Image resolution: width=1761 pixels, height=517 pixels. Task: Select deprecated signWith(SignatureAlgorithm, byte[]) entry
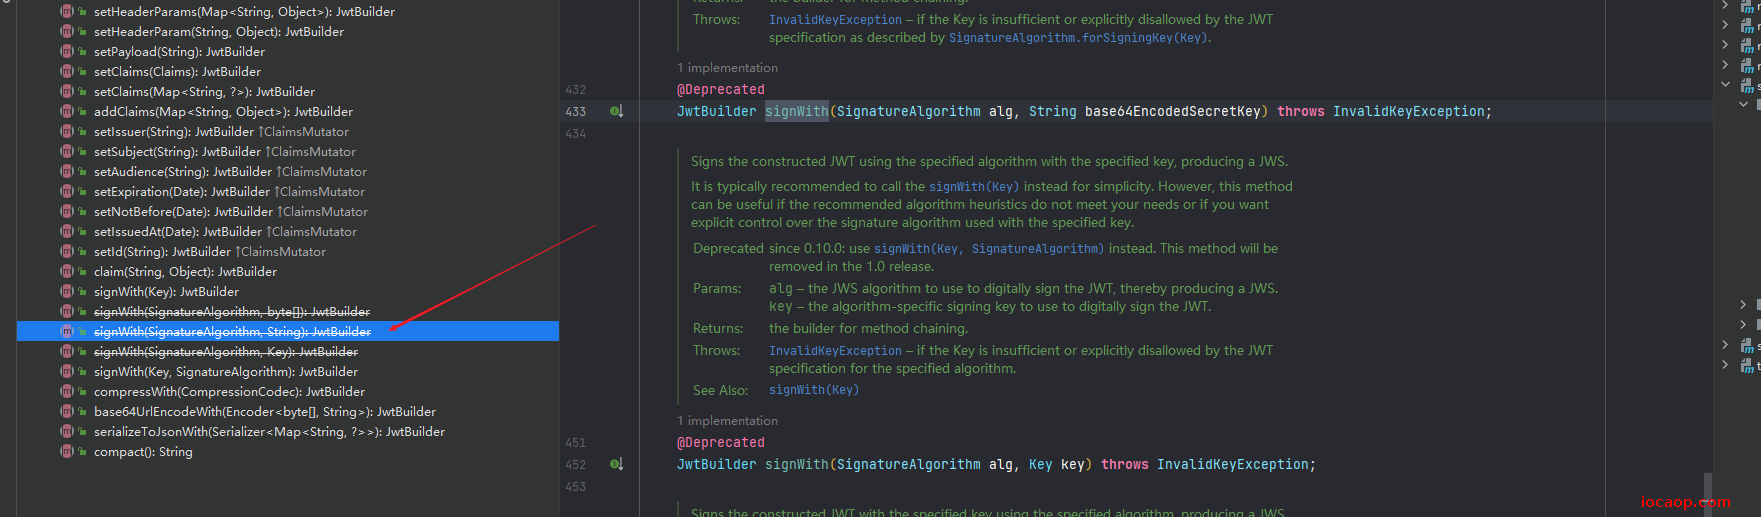232,311
